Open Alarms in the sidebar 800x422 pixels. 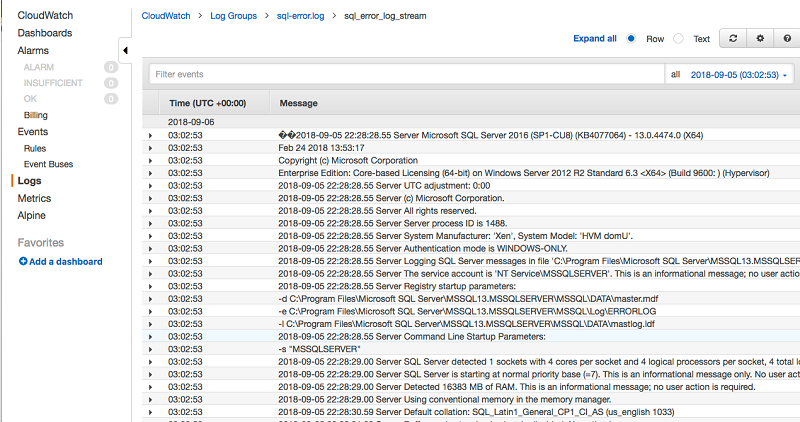click(x=33, y=51)
